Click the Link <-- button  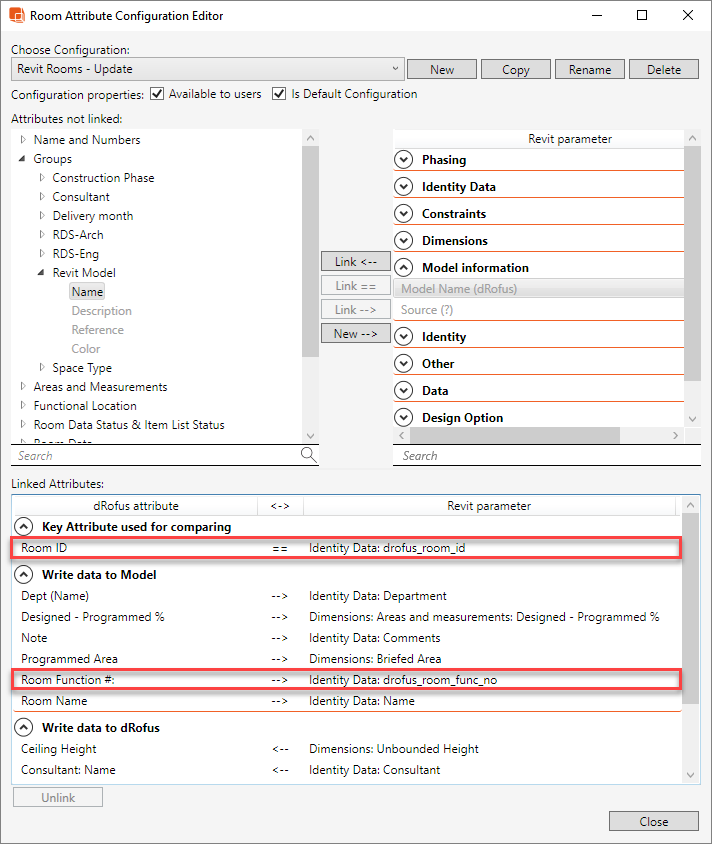coord(356,262)
